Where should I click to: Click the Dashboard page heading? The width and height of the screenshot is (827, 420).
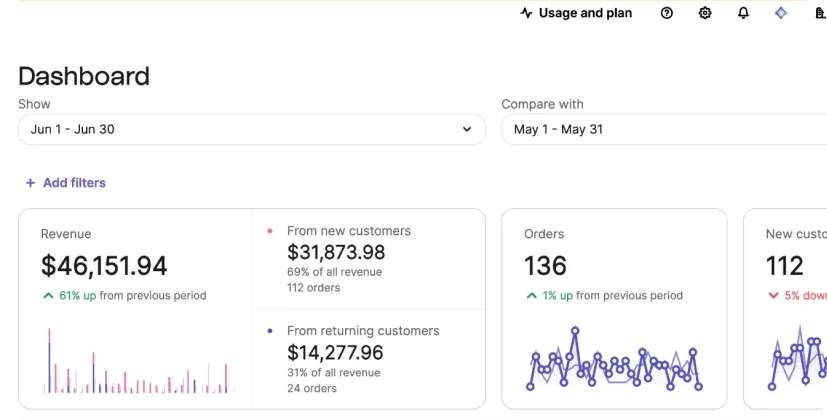point(84,76)
